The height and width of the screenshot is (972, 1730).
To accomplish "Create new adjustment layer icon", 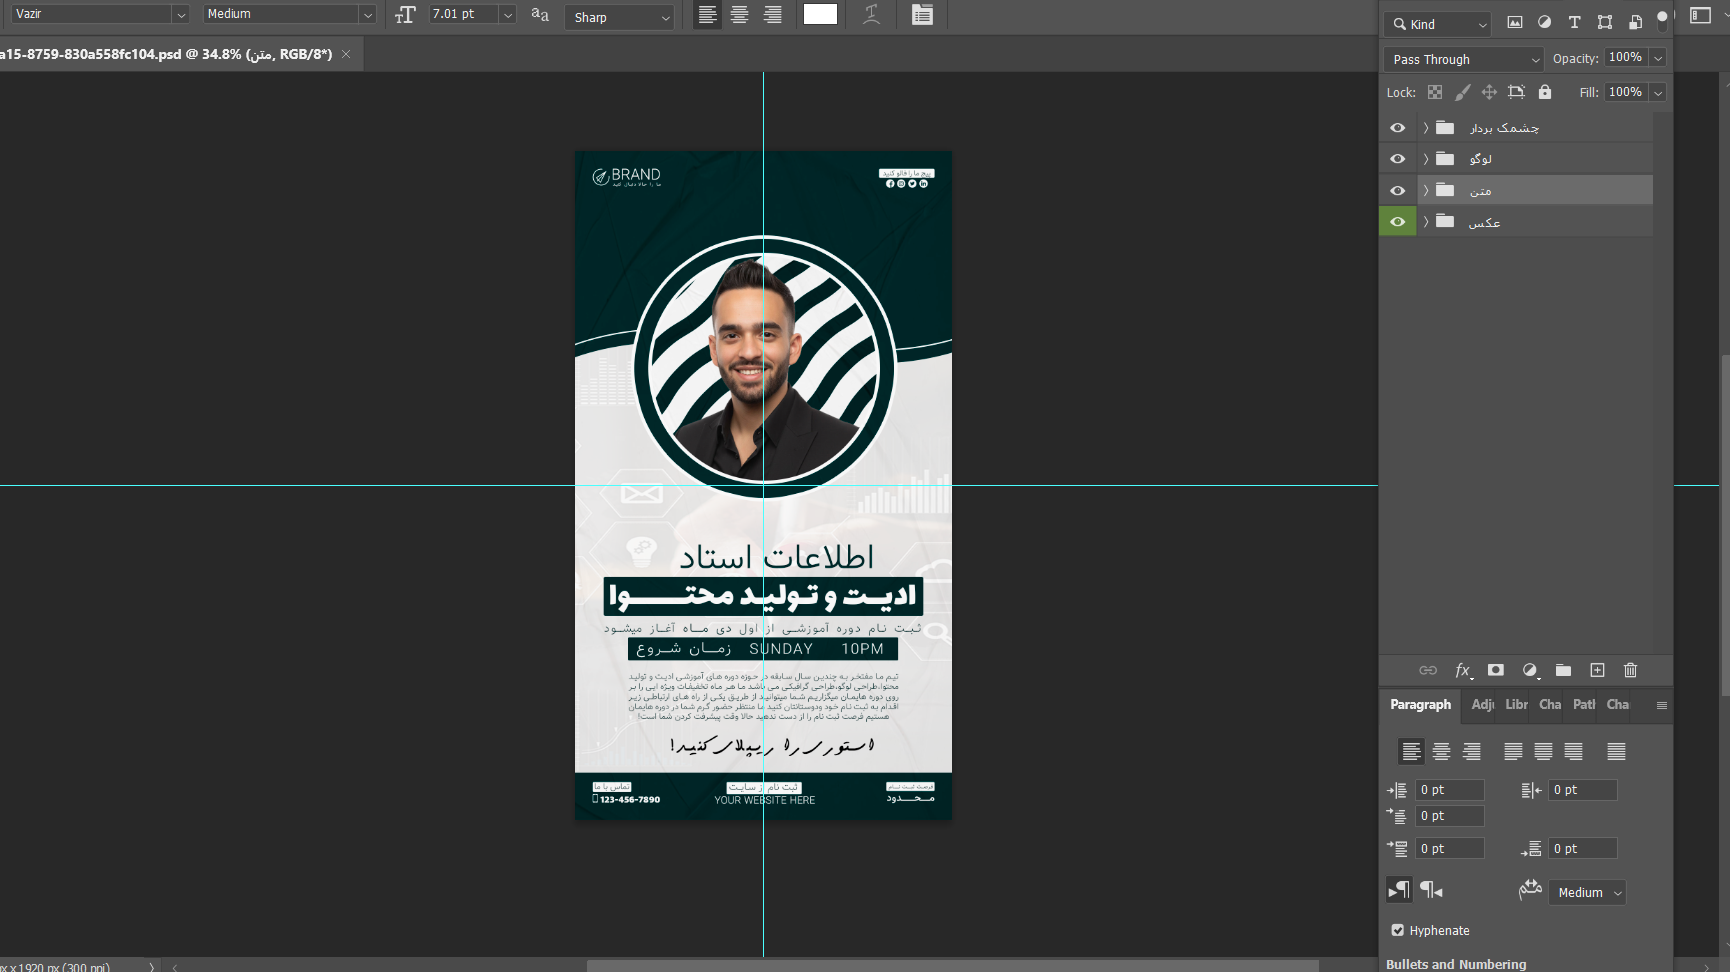I will tap(1530, 670).
